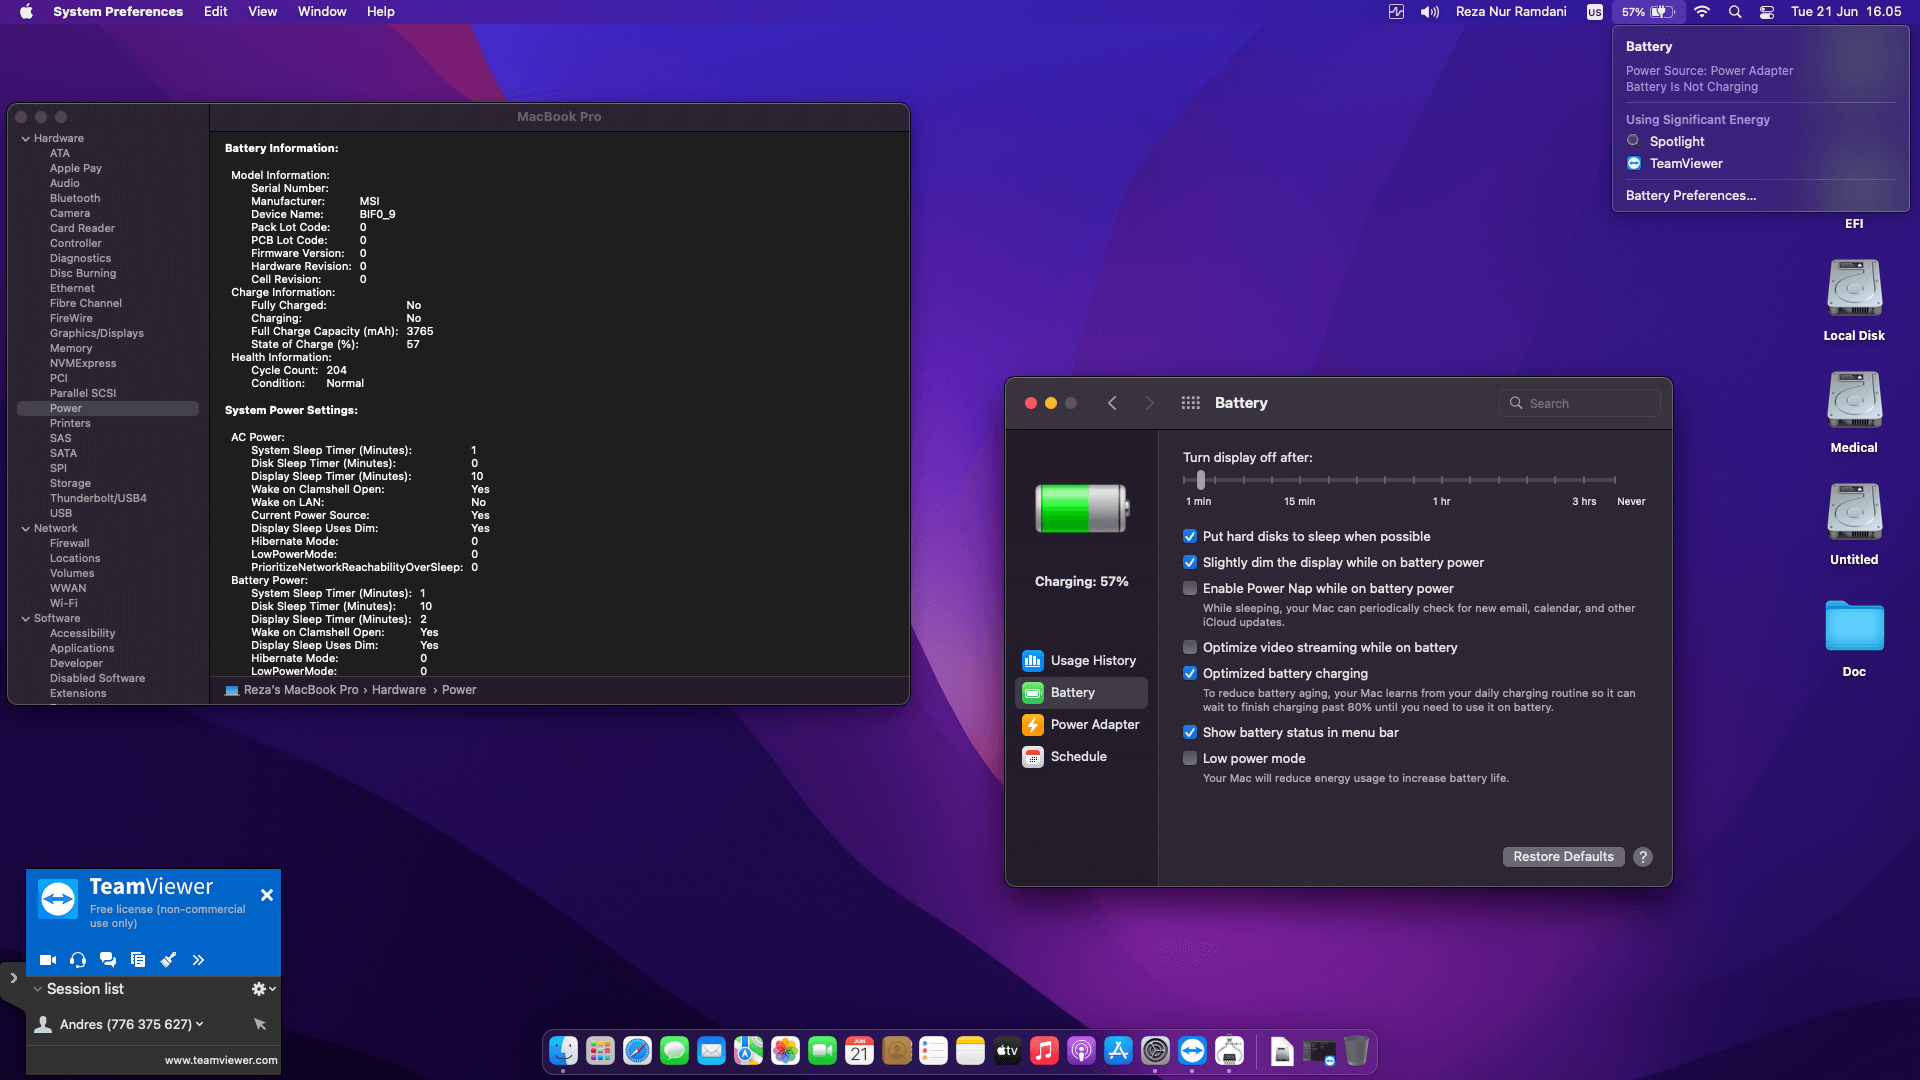Open session list gear settings dropdown
1920x1080 pixels.
click(263, 989)
